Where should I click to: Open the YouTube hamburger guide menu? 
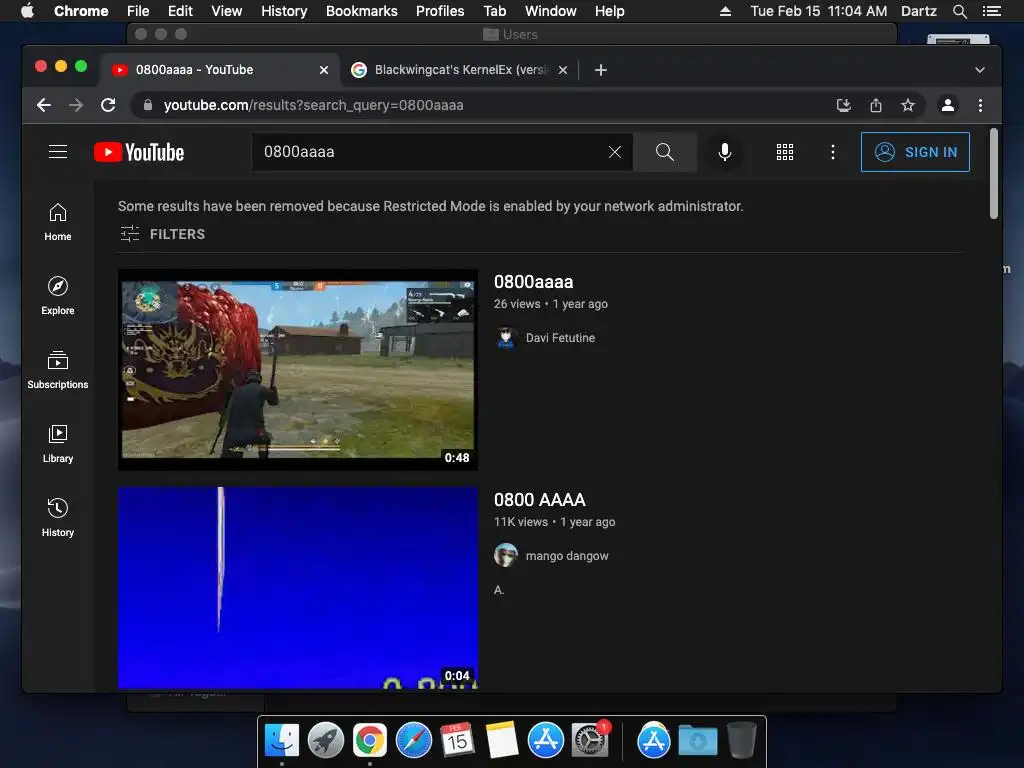pyautogui.click(x=57, y=152)
